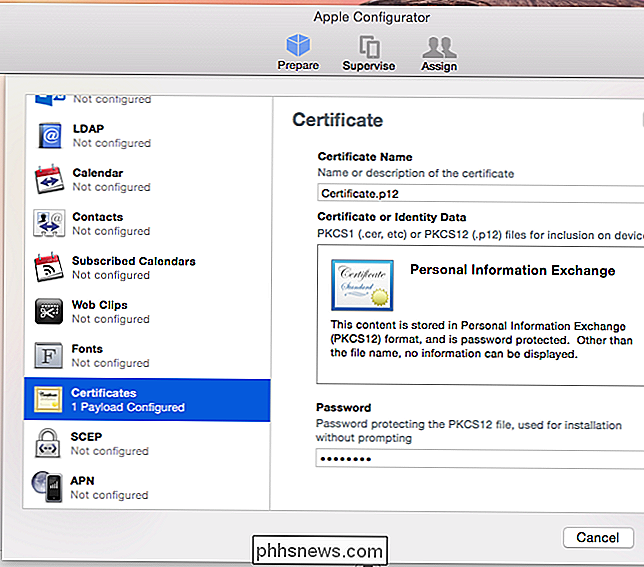Click the Certificate Name input field
This screenshot has height=567, width=644.
[481, 193]
